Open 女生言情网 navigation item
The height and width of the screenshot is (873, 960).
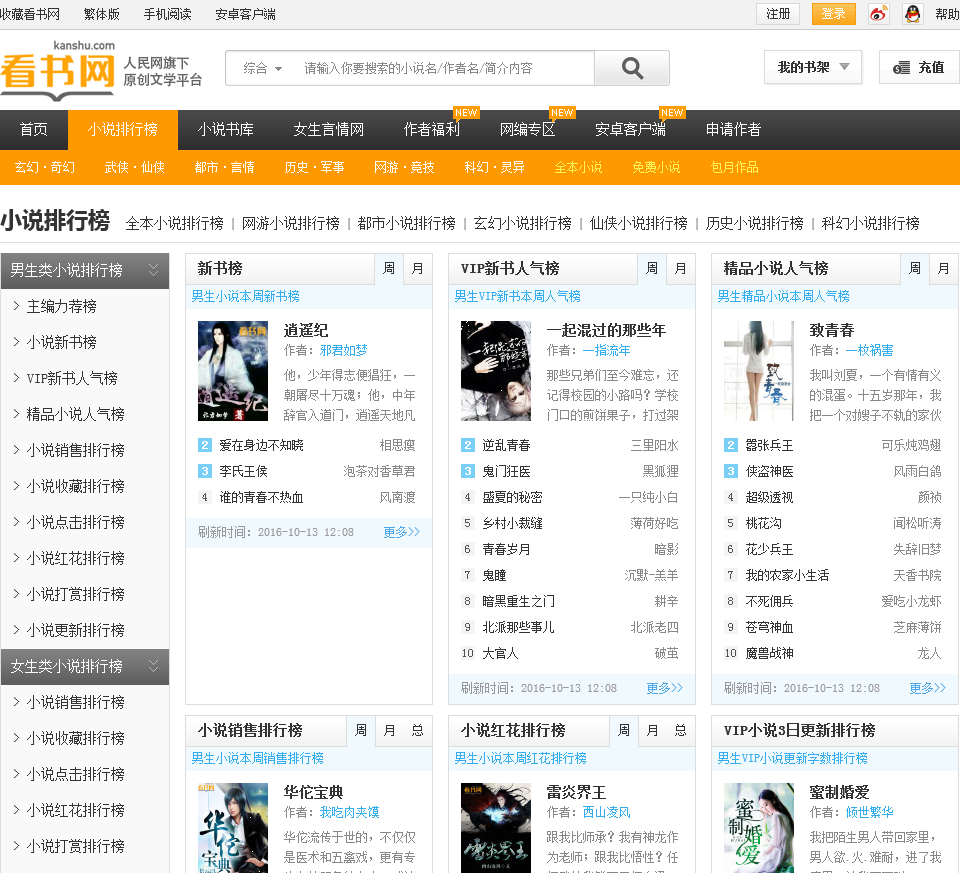point(329,130)
